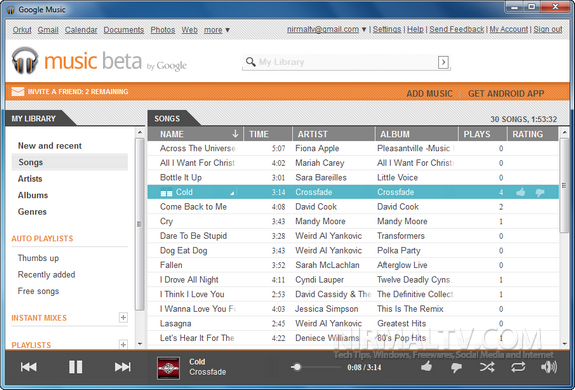Open the Cold song options triangle
Image resolution: width=575 pixels, height=390 pixels.
(232, 193)
